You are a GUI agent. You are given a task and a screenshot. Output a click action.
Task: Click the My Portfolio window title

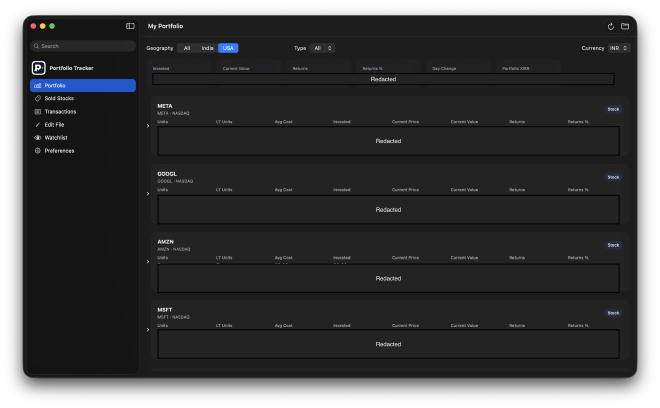pyautogui.click(x=165, y=26)
